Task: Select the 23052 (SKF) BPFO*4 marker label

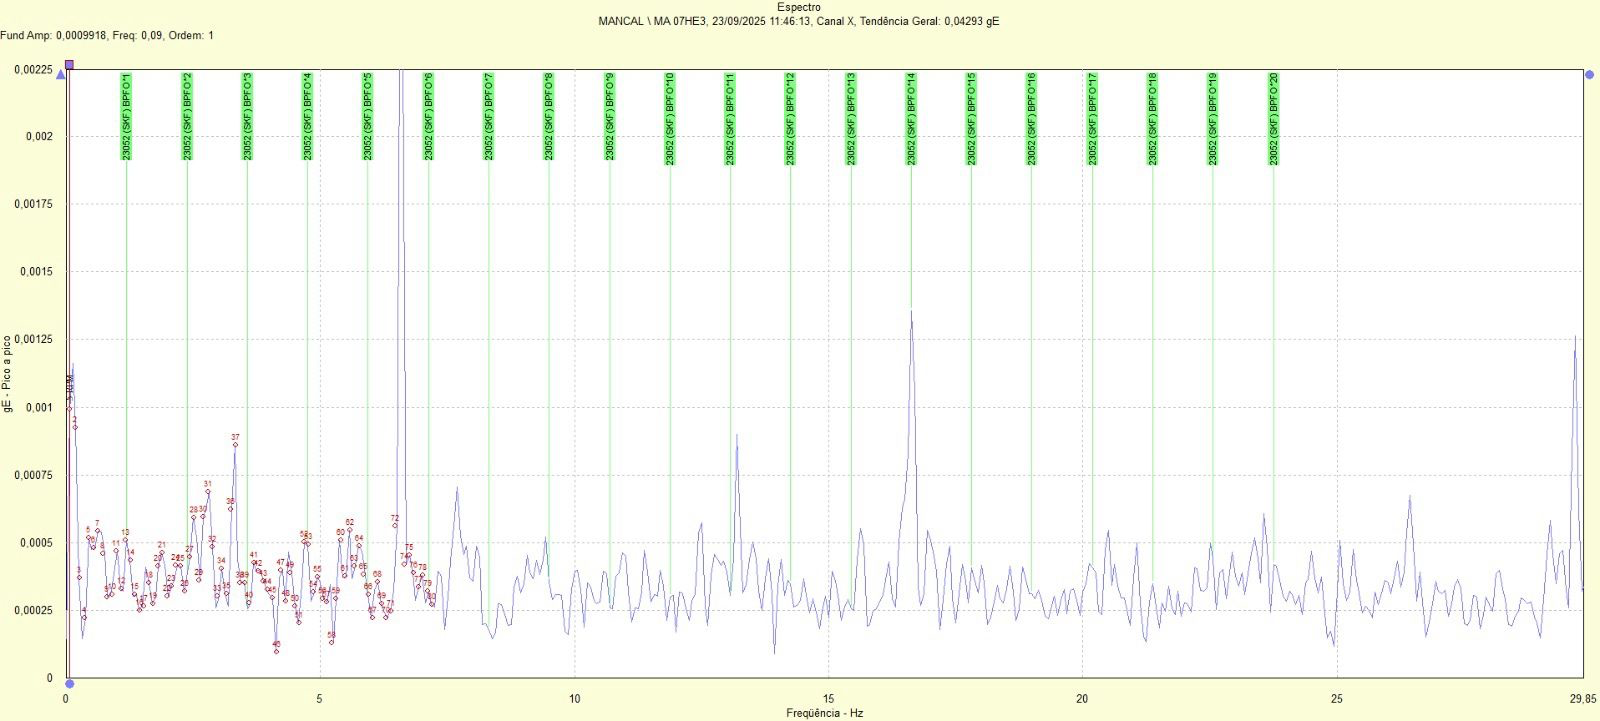Action: coord(308,116)
